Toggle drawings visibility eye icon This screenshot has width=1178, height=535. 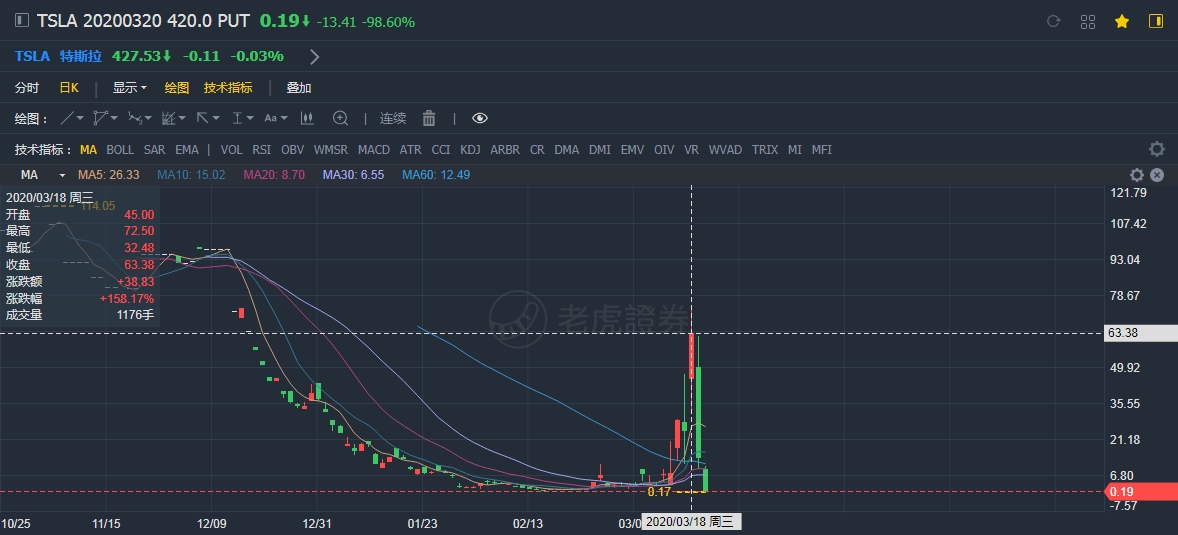pos(480,118)
